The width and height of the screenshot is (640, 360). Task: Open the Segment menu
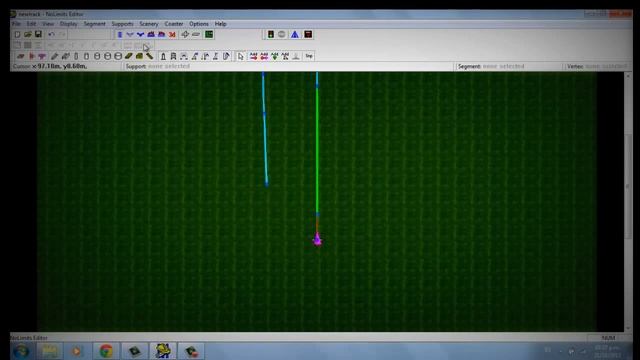pyautogui.click(x=95, y=24)
